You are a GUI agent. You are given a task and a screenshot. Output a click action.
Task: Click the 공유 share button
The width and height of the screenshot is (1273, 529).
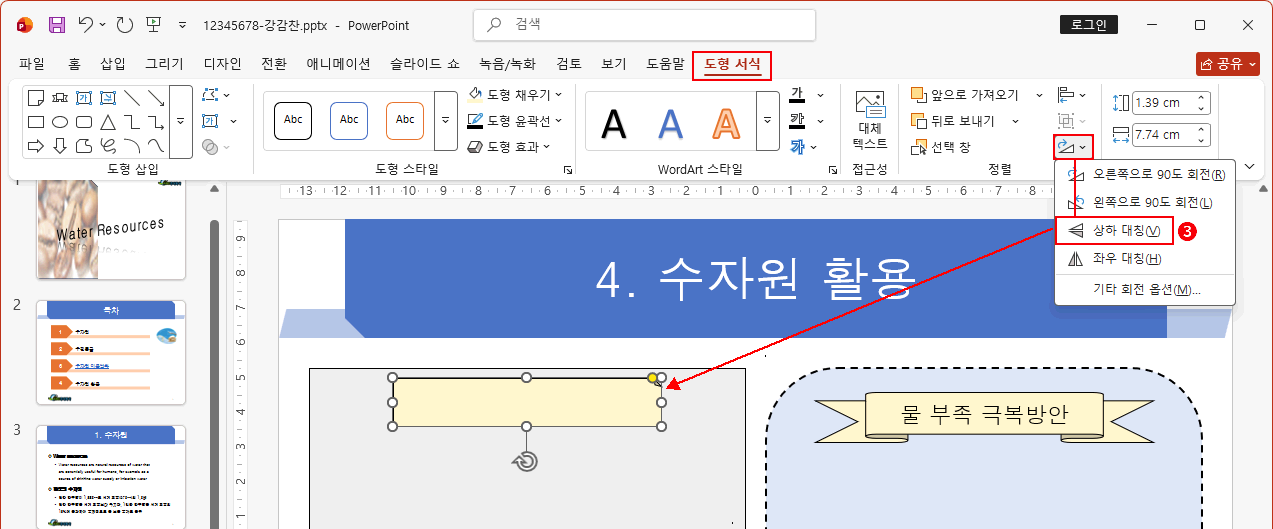click(x=1228, y=64)
